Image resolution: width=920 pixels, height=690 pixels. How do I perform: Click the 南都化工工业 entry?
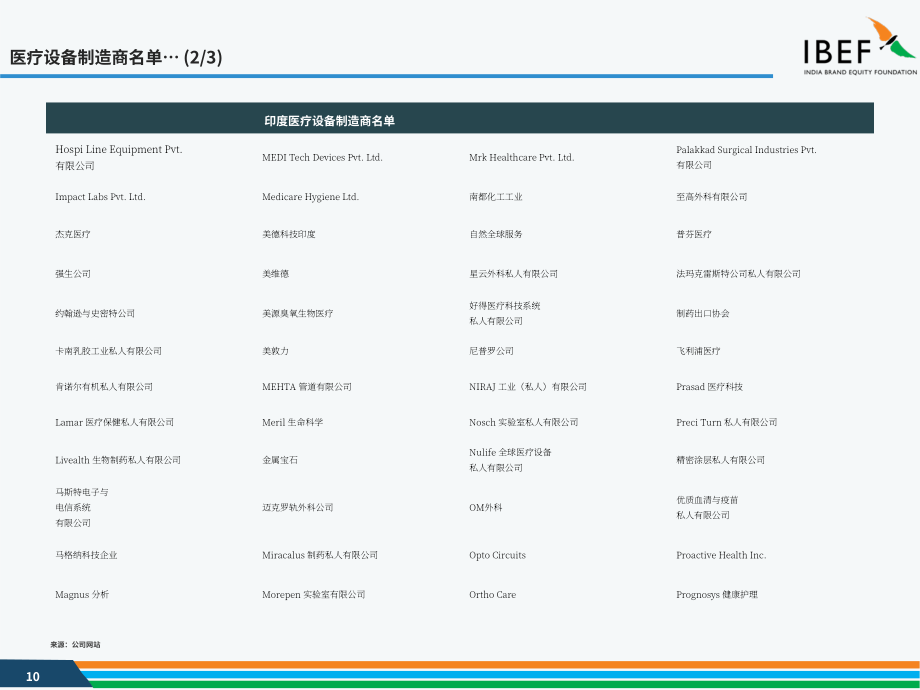(x=496, y=197)
